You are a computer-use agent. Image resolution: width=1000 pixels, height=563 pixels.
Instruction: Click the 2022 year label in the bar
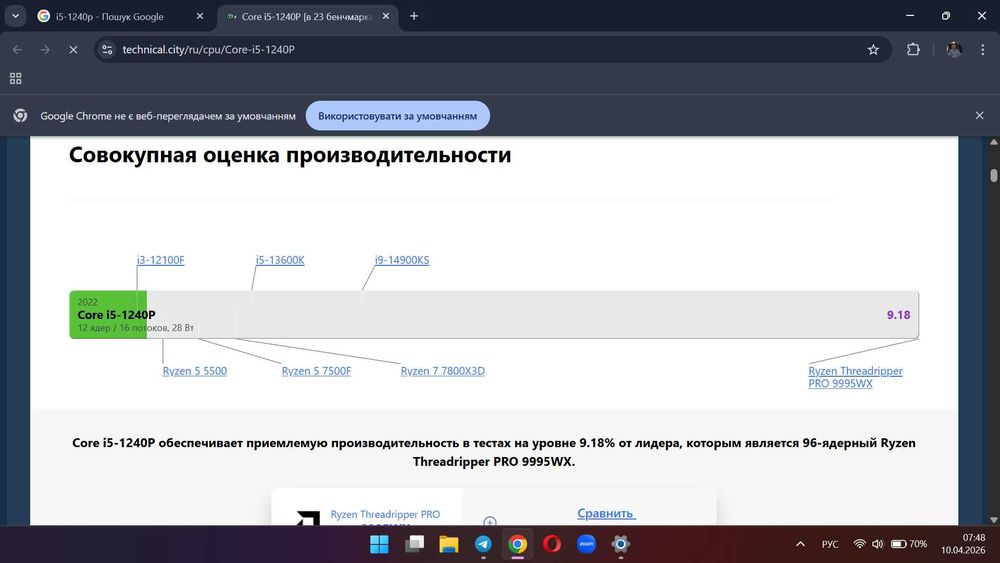coord(87,302)
